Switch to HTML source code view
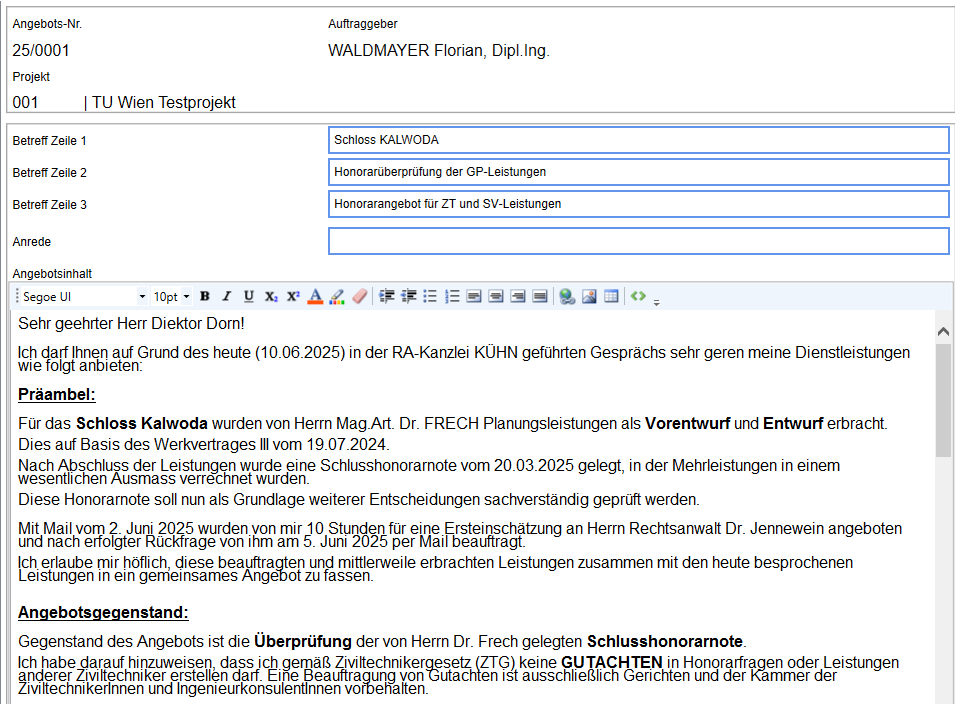955x704 pixels. 638,297
